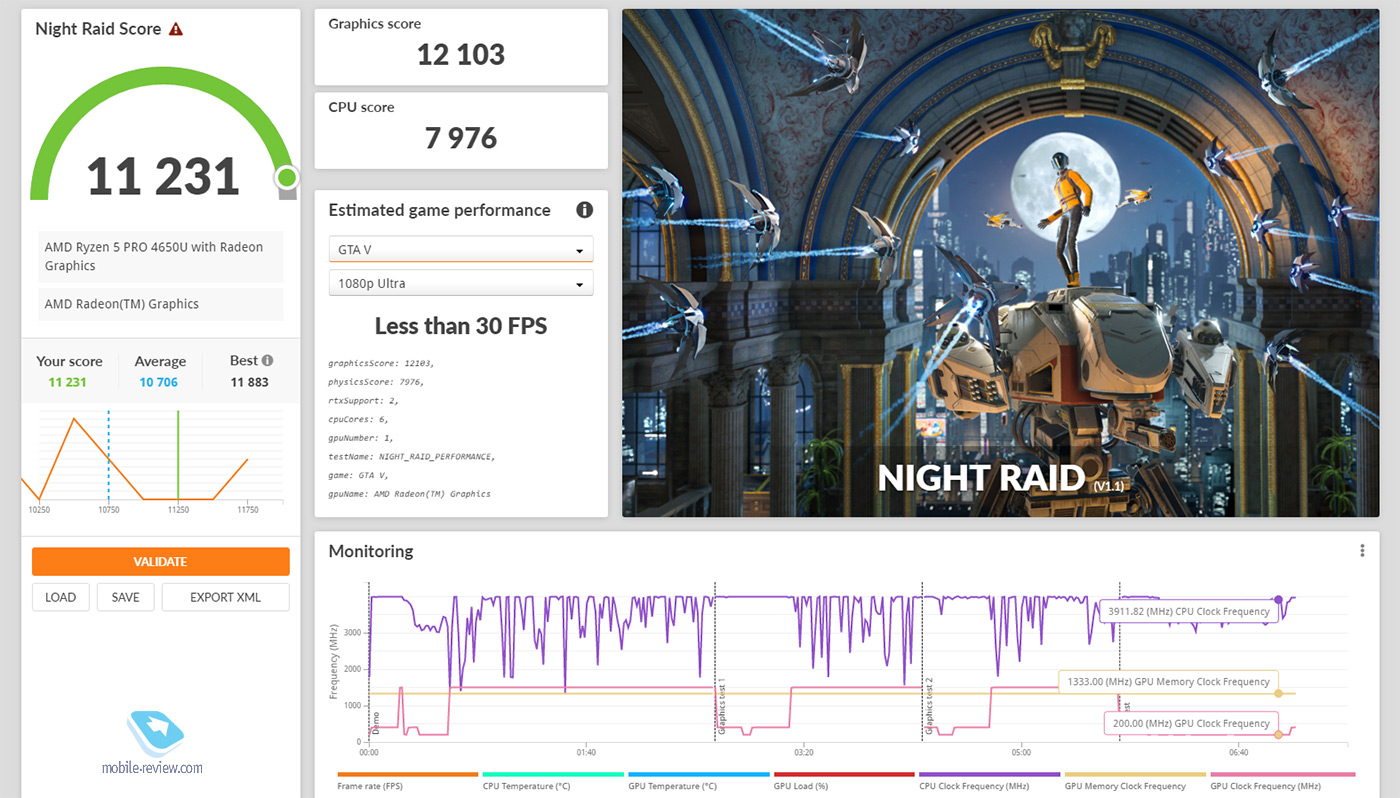Click the SAVE button
The image size is (1400, 798).
[x=126, y=597]
